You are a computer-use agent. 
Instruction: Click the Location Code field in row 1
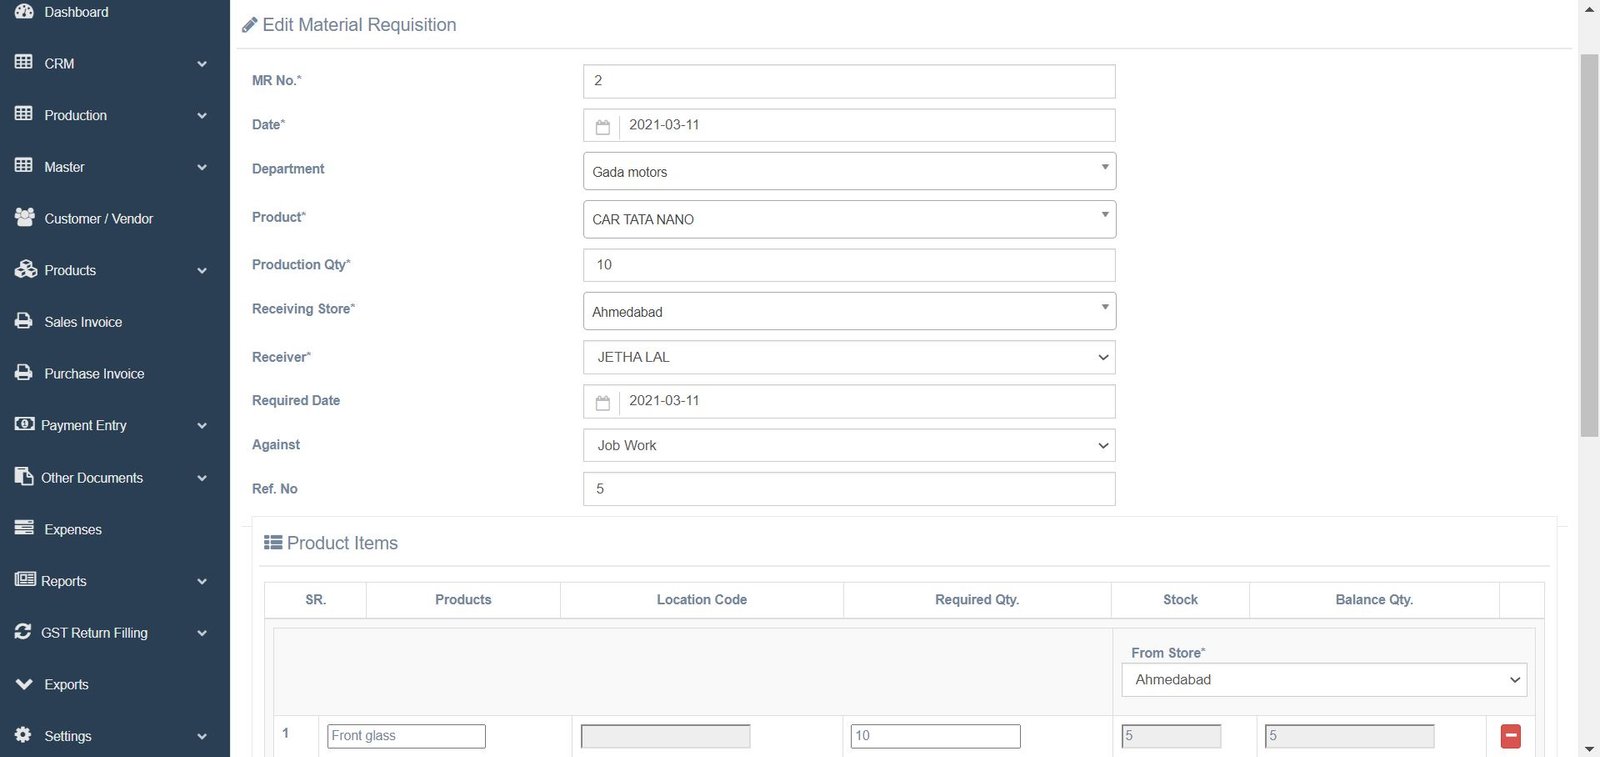pyautogui.click(x=665, y=736)
